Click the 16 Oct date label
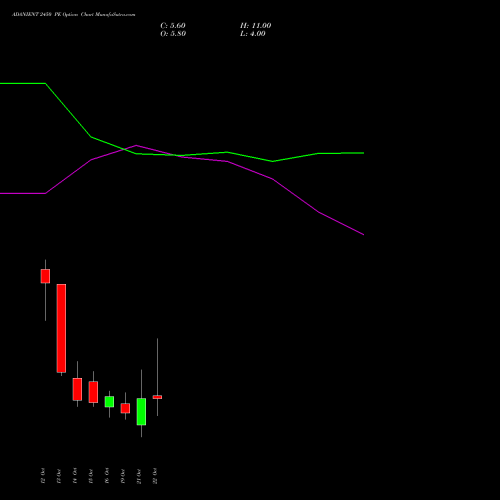500x500 pixels. 107,476
